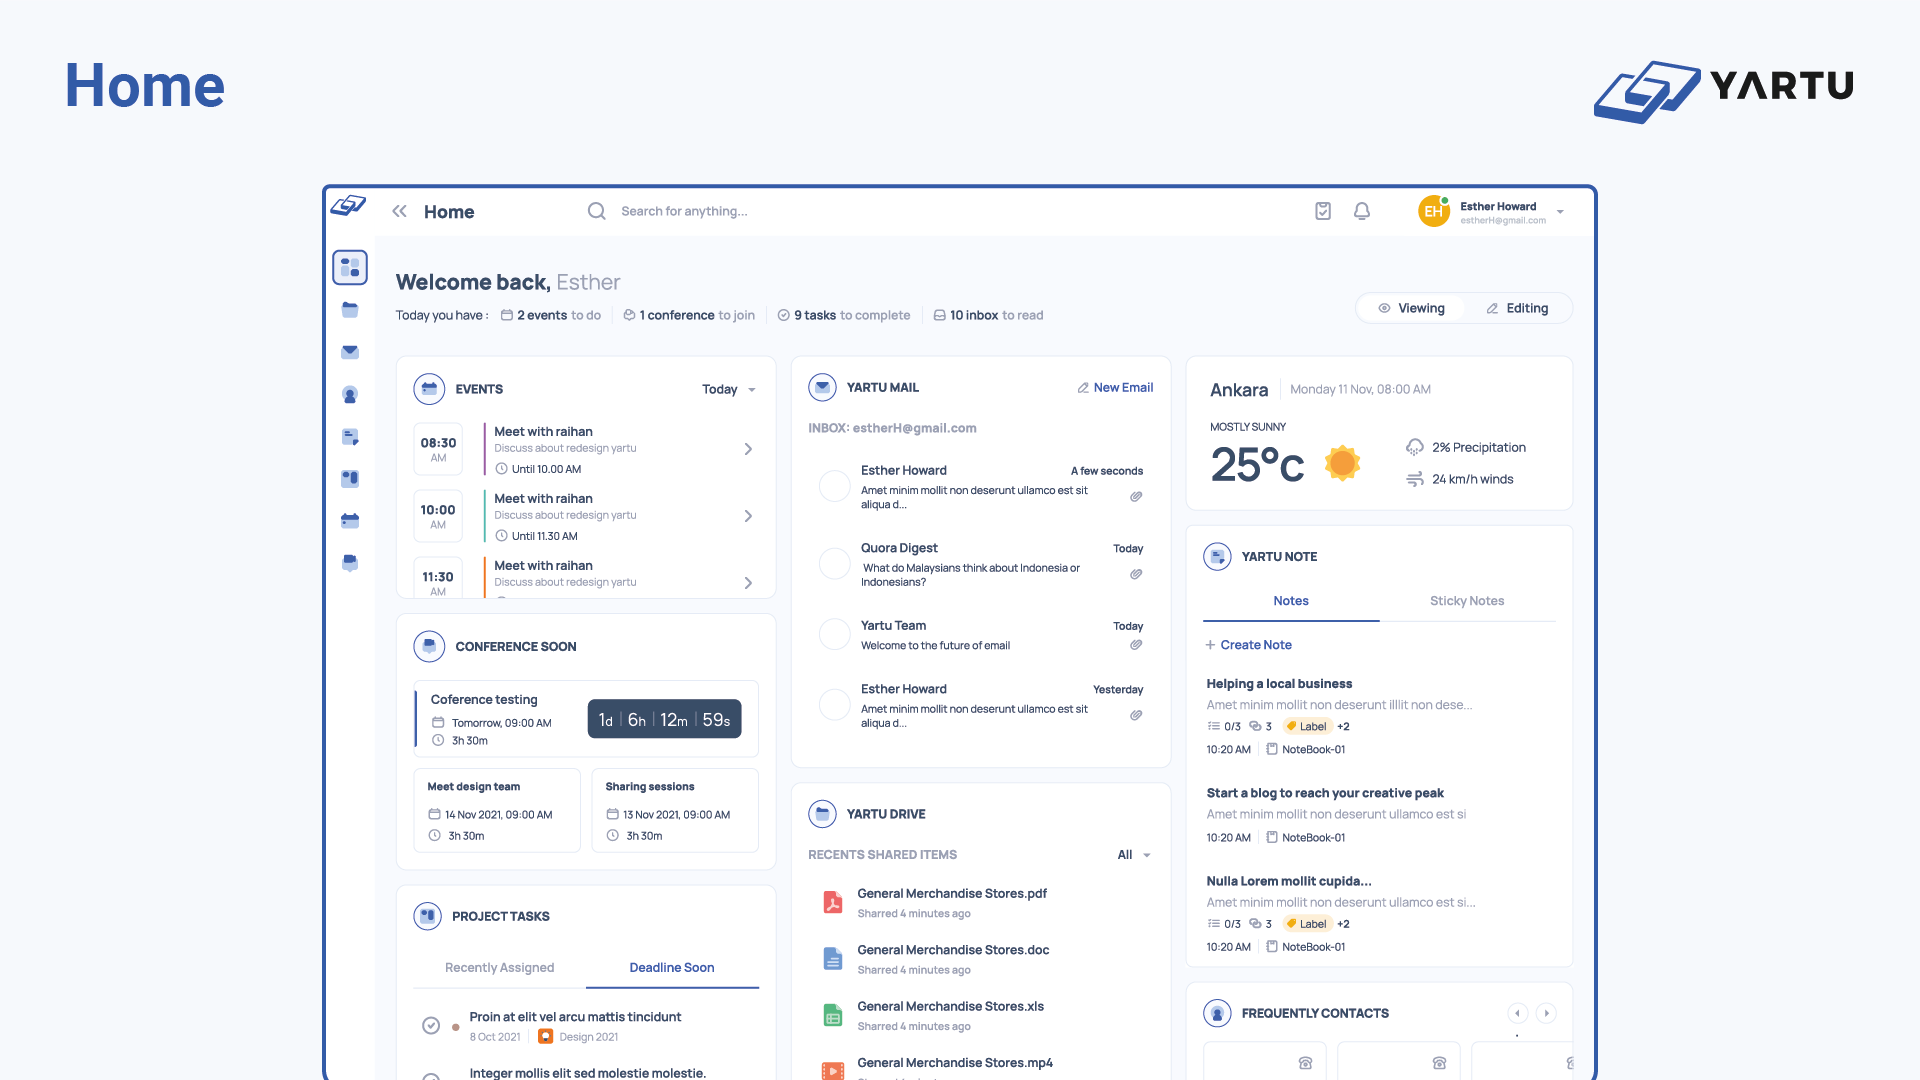
Task: Open the Meet design team conference card
Action: (x=497, y=810)
